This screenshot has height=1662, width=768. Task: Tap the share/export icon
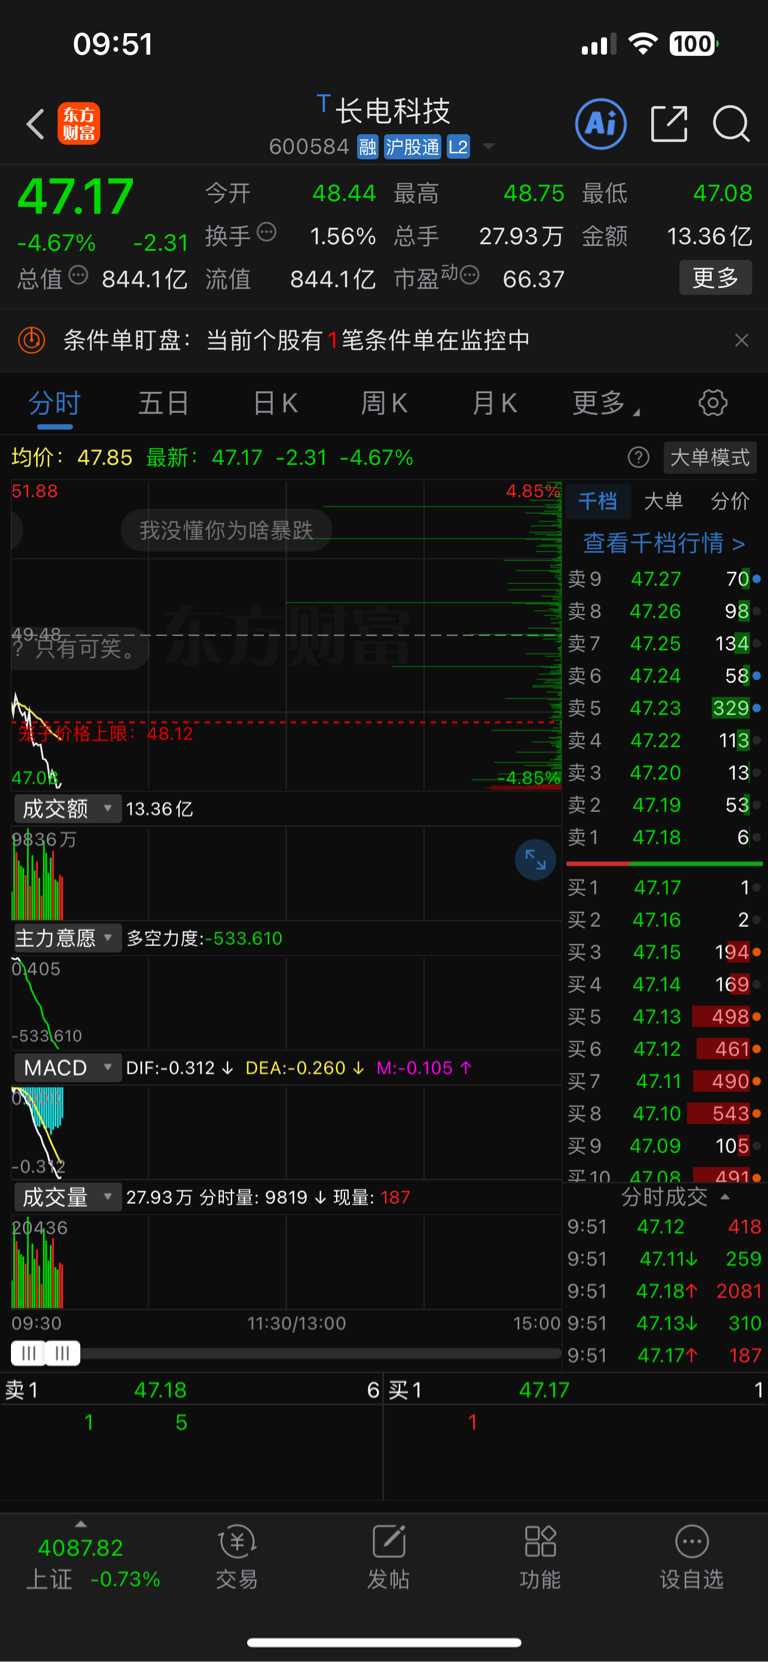669,124
